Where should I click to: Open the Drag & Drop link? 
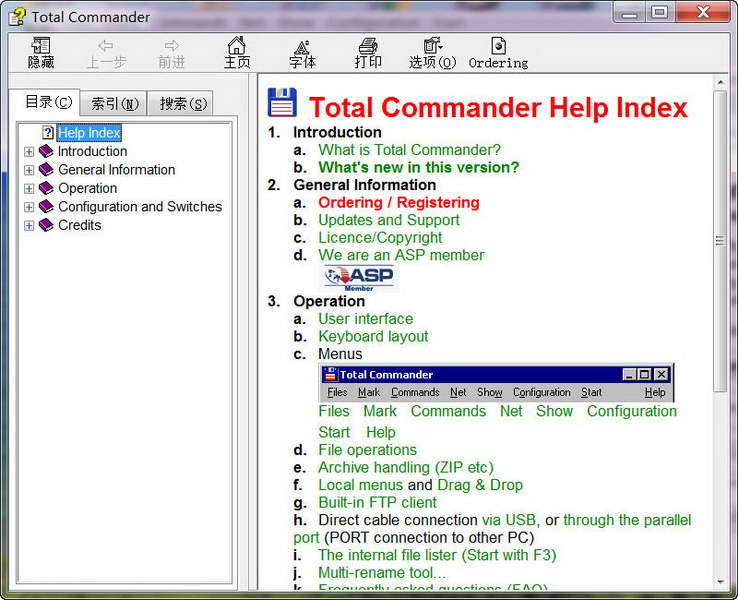pos(480,485)
